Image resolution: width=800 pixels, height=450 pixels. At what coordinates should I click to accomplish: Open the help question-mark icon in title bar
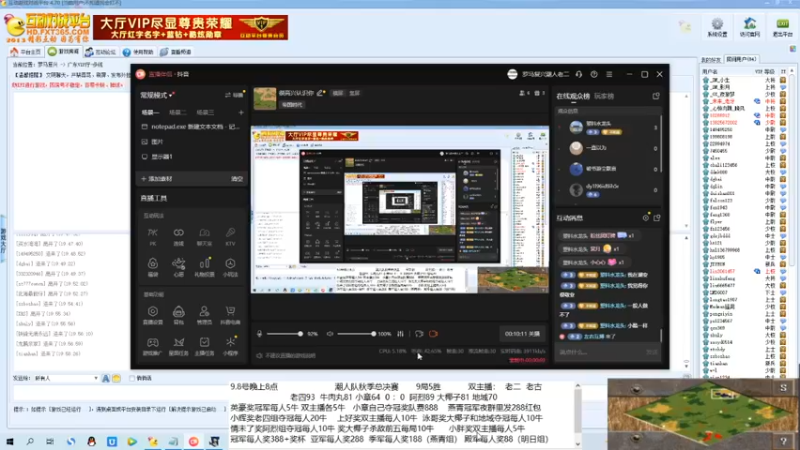594,74
